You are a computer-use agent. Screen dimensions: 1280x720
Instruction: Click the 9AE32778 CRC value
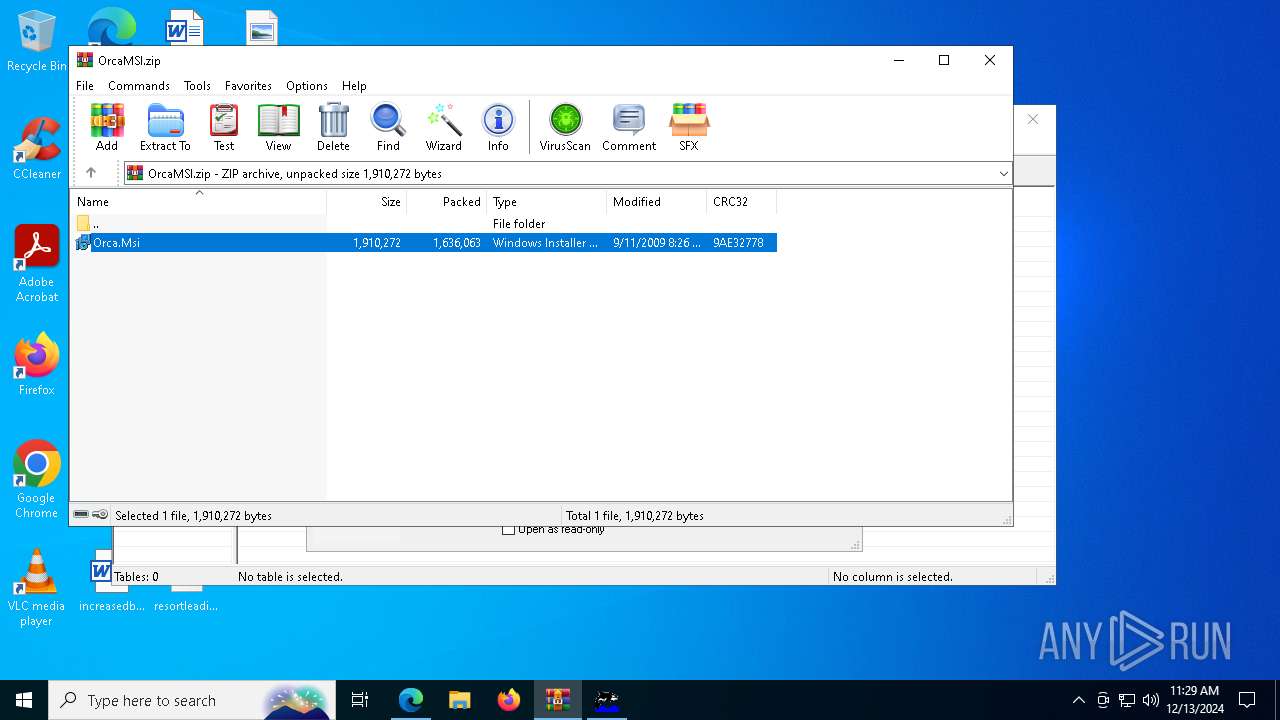738,243
